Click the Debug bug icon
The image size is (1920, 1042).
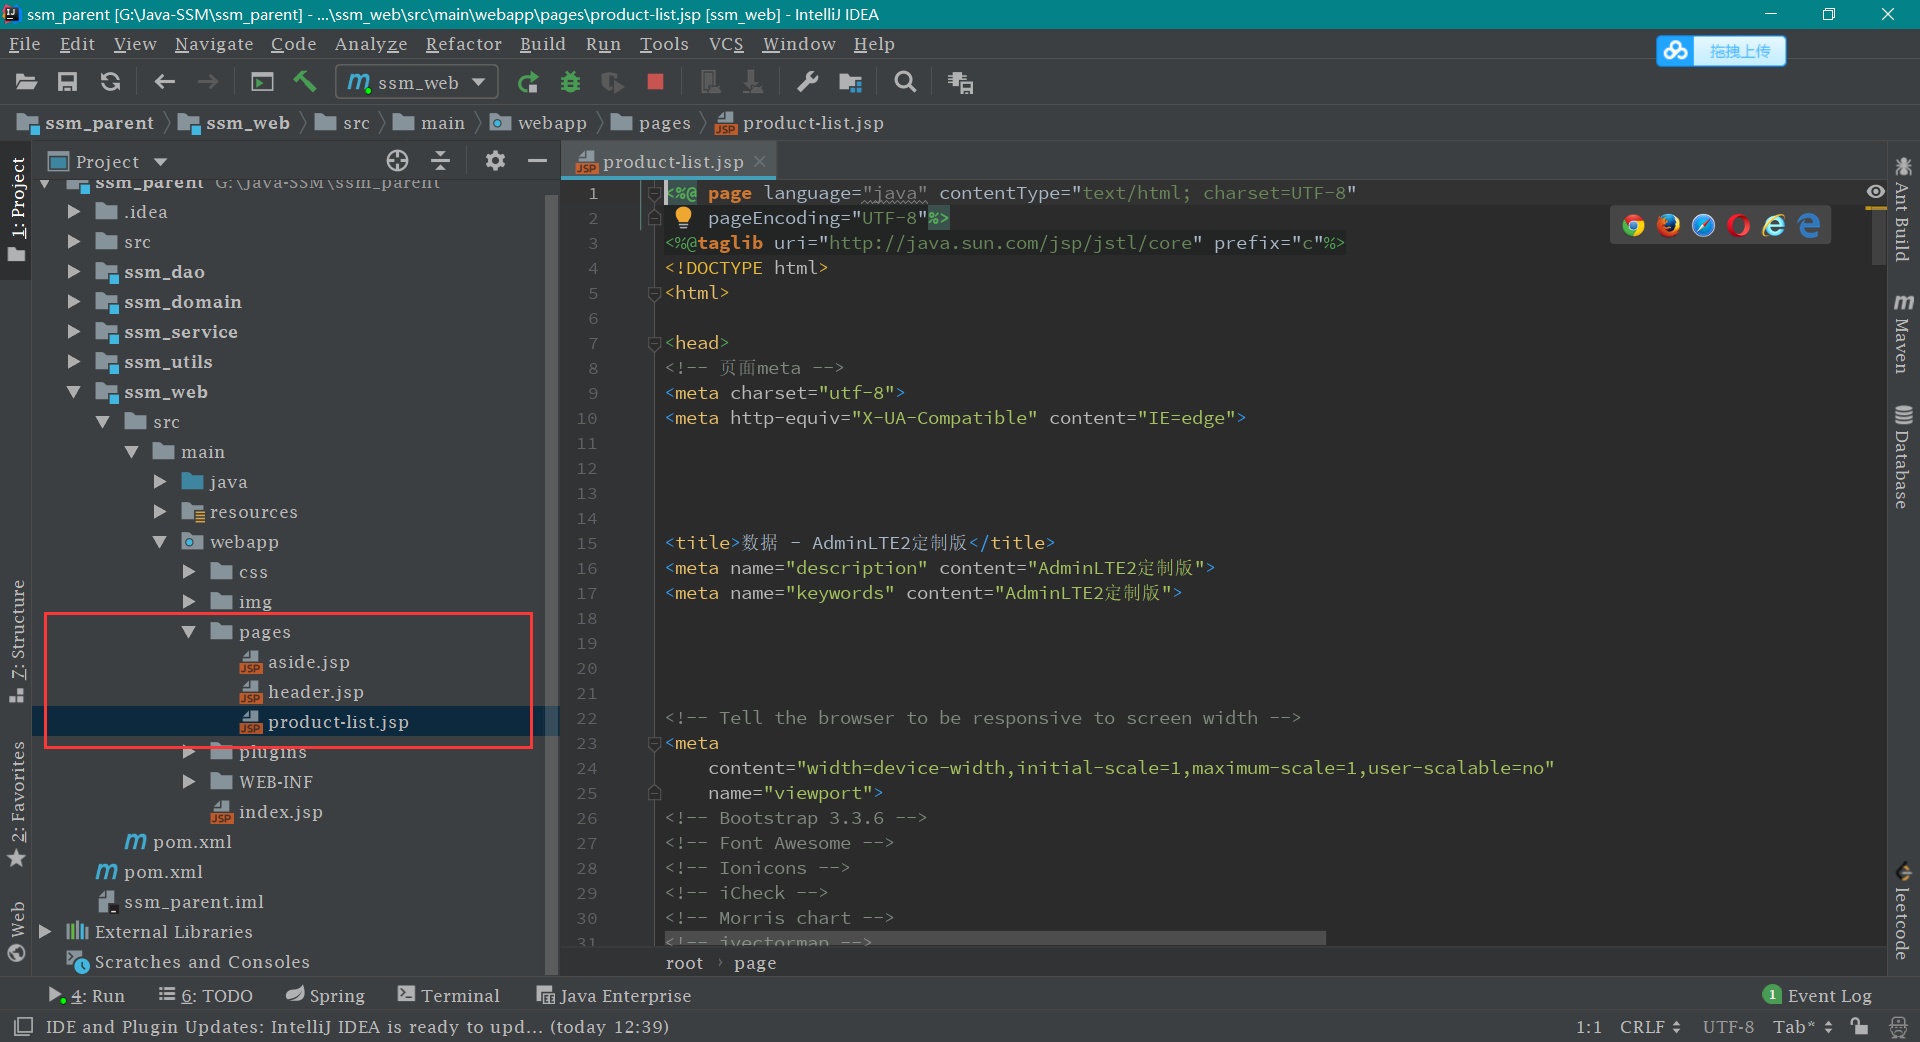click(570, 82)
